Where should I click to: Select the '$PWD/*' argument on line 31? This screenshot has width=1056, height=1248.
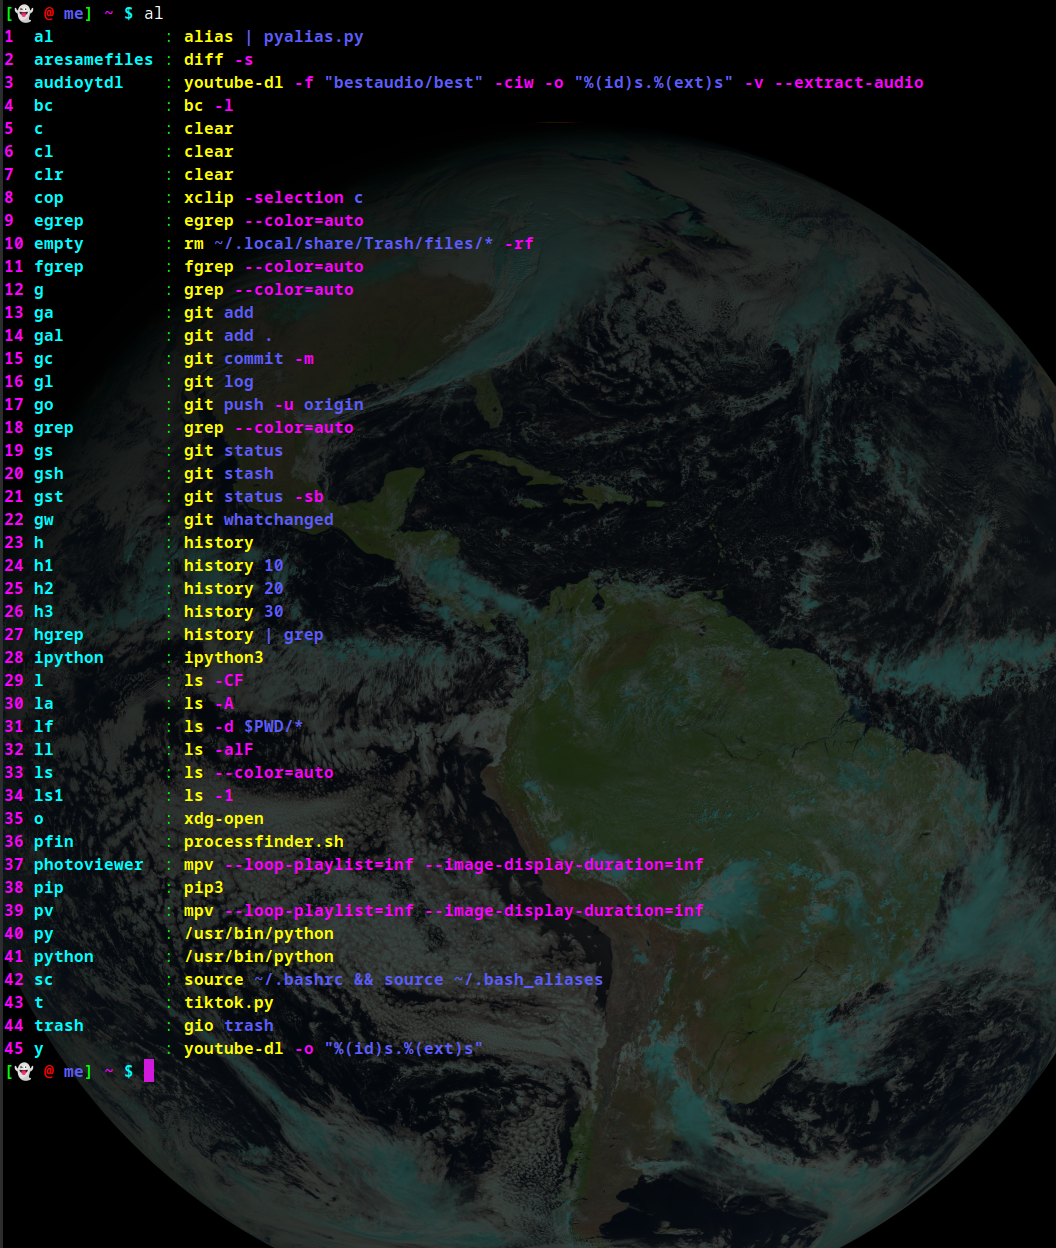273,726
